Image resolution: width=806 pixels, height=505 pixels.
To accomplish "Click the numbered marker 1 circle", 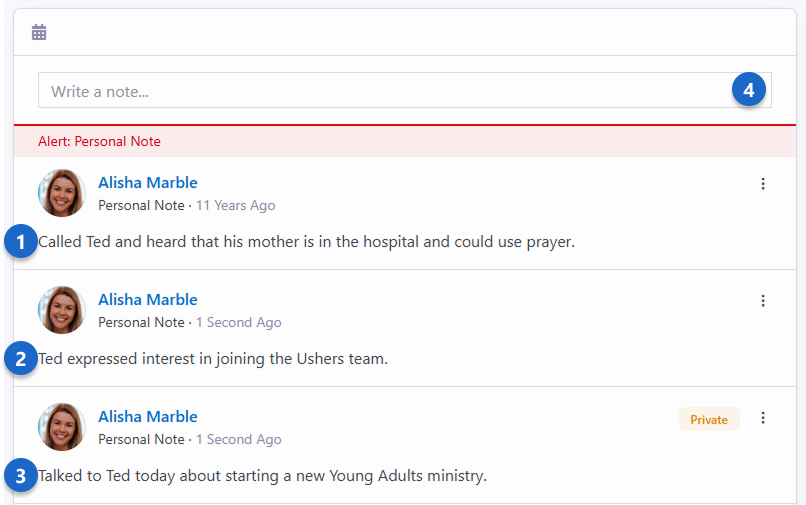I will click(21, 242).
